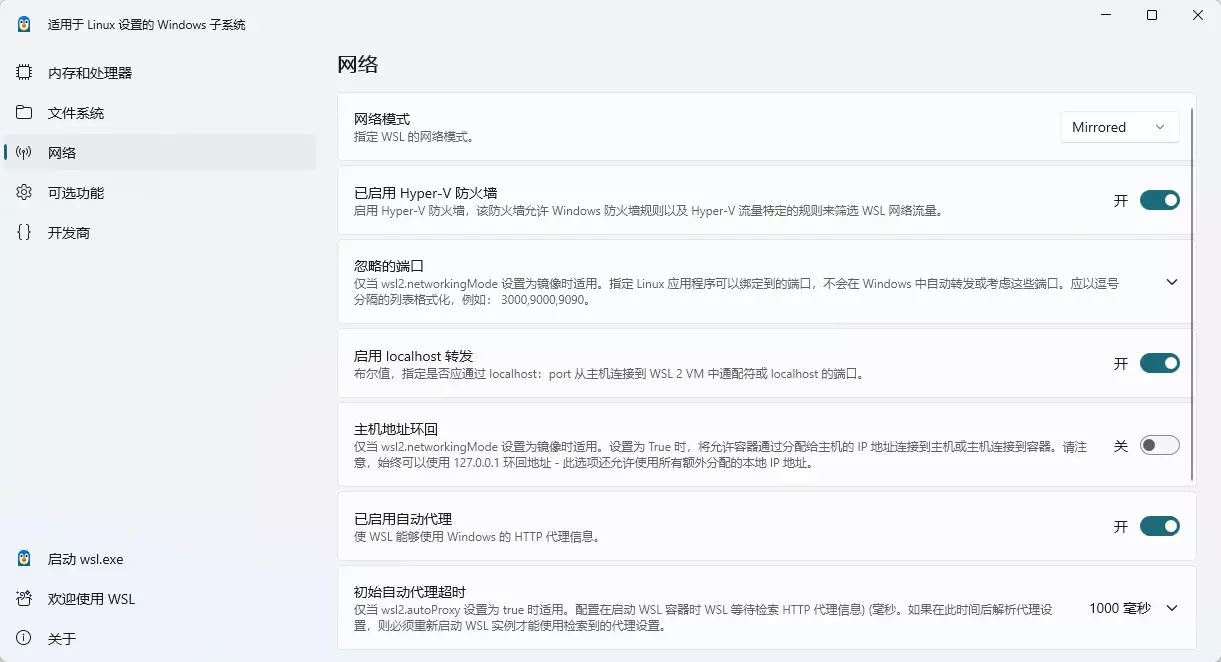The image size is (1221, 662).
Task: Click the 网络 page heading
Action: tap(358, 65)
